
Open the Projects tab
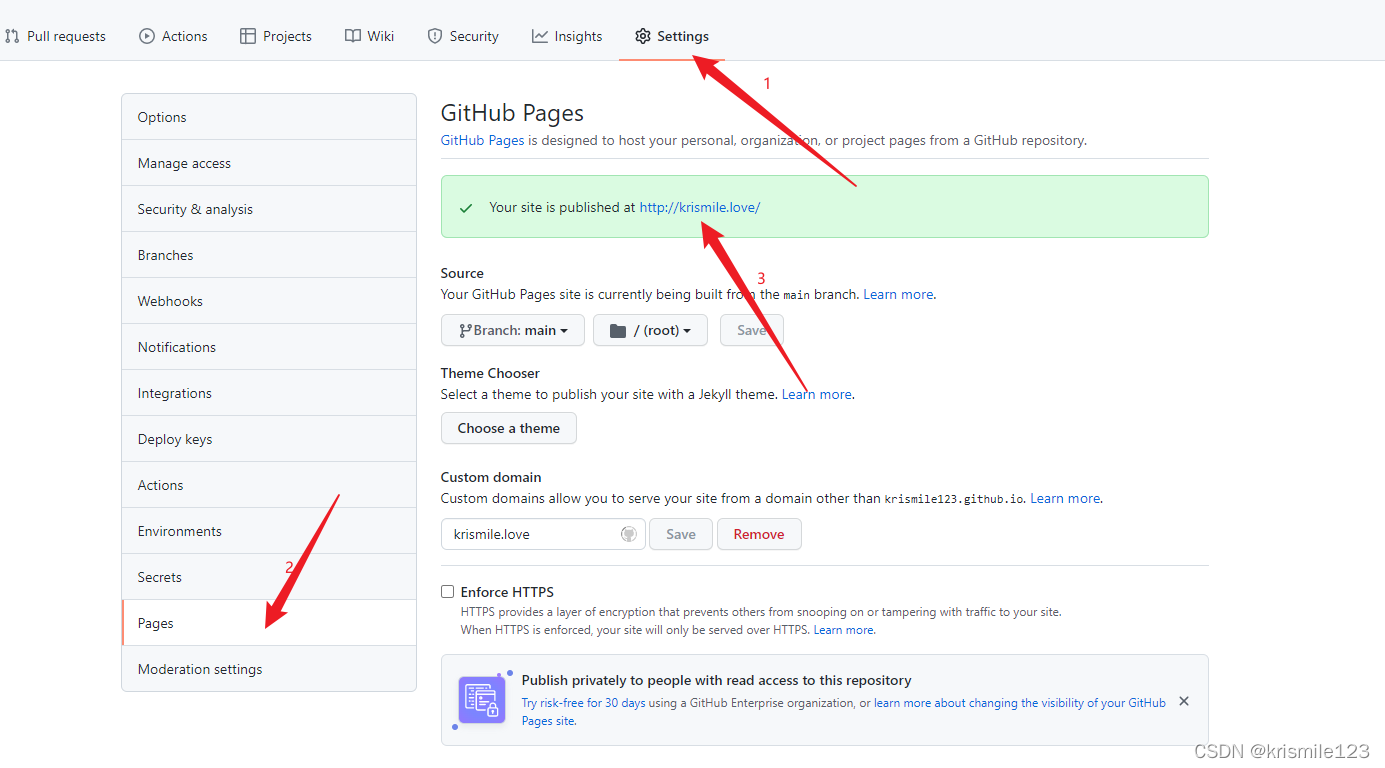276,36
